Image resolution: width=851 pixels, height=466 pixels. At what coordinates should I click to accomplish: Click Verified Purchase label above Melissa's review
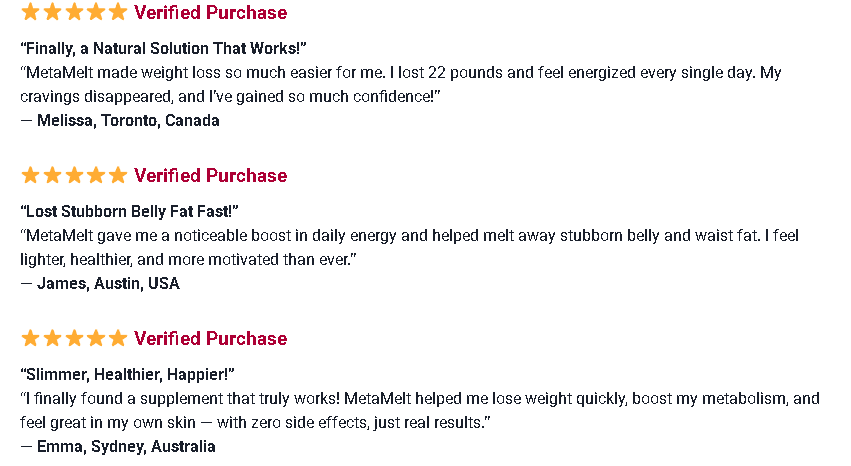click(210, 13)
